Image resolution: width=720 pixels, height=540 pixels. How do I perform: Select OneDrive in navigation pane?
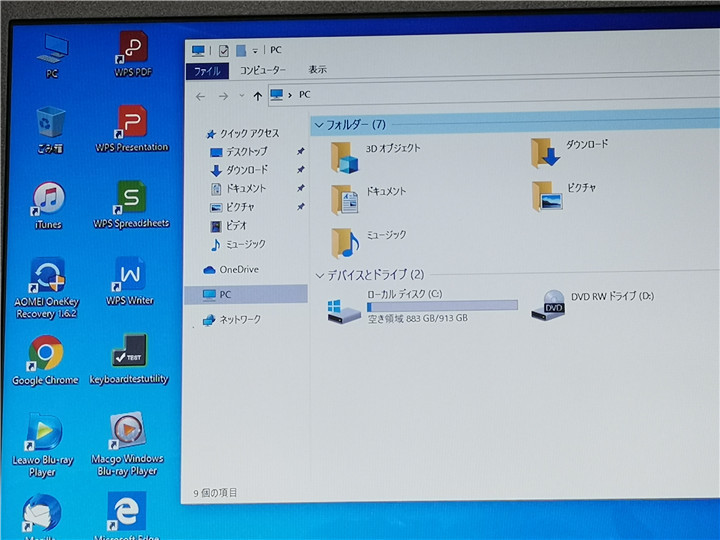click(x=231, y=270)
